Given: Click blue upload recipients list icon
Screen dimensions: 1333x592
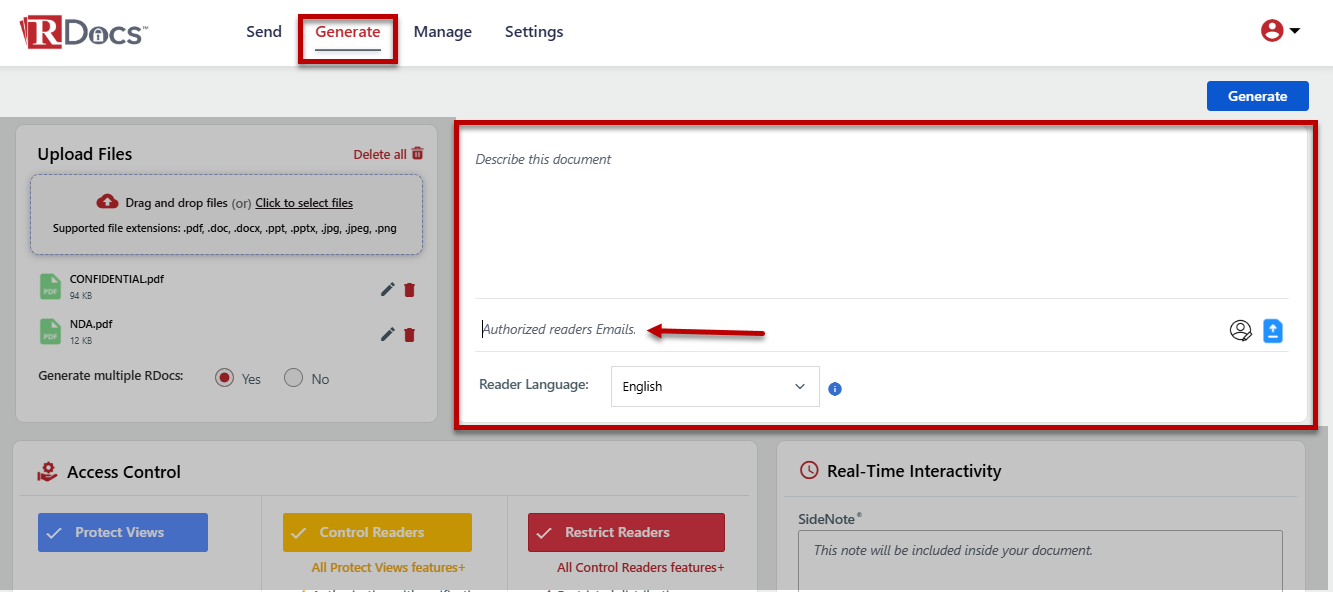Looking at the screenshot, I should click(1272, 331).
